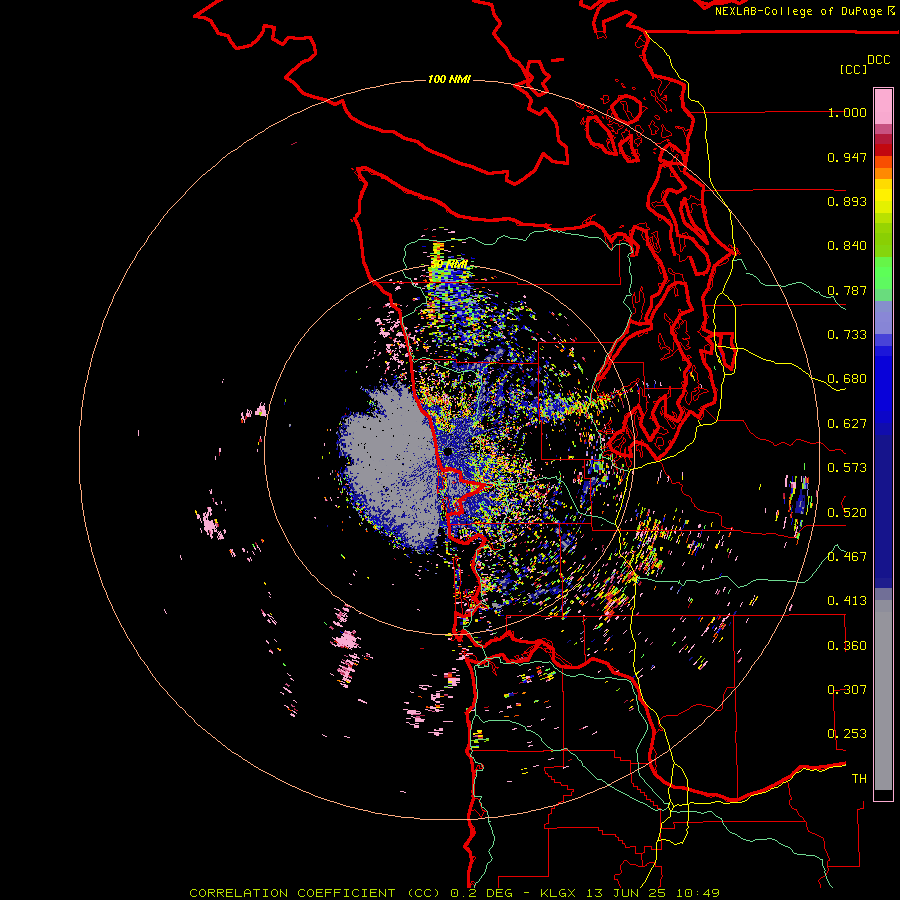Screen dimensions: 900x900
Task: Click the [CC] units label
Action: click(853, 69)
